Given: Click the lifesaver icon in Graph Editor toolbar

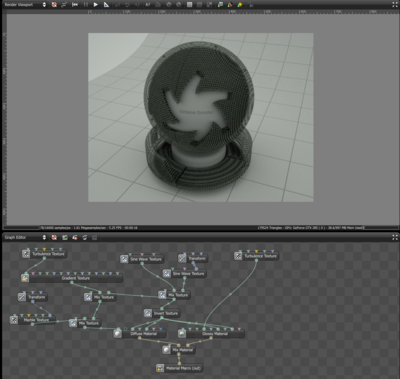Looking at the screenshot, I should pos(54,237).
